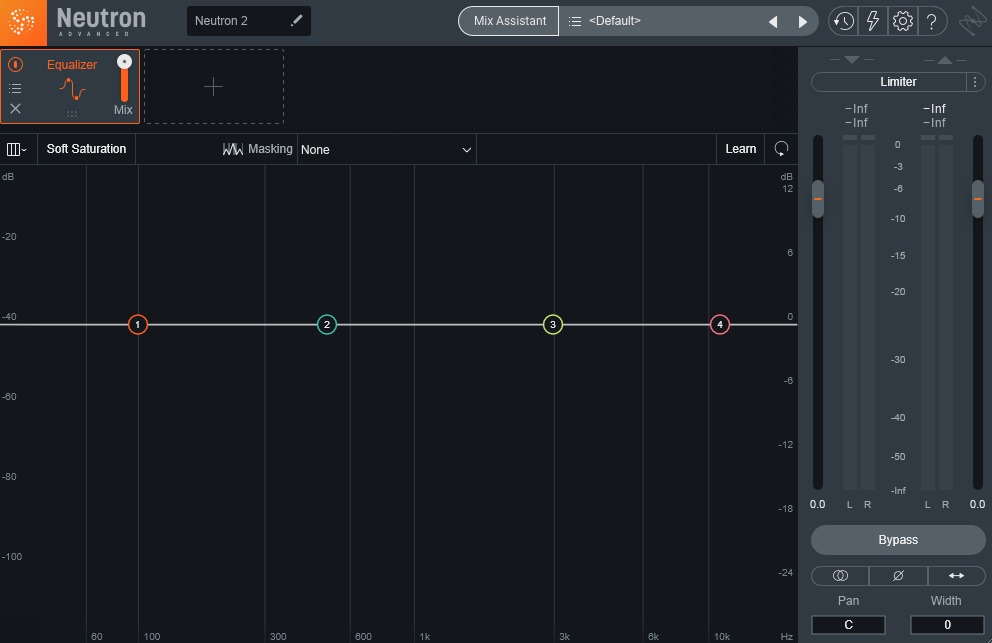The height and width of the screenshot is (643, 992).
Task: Bypass the entire plugin
Action: (897, 540)
